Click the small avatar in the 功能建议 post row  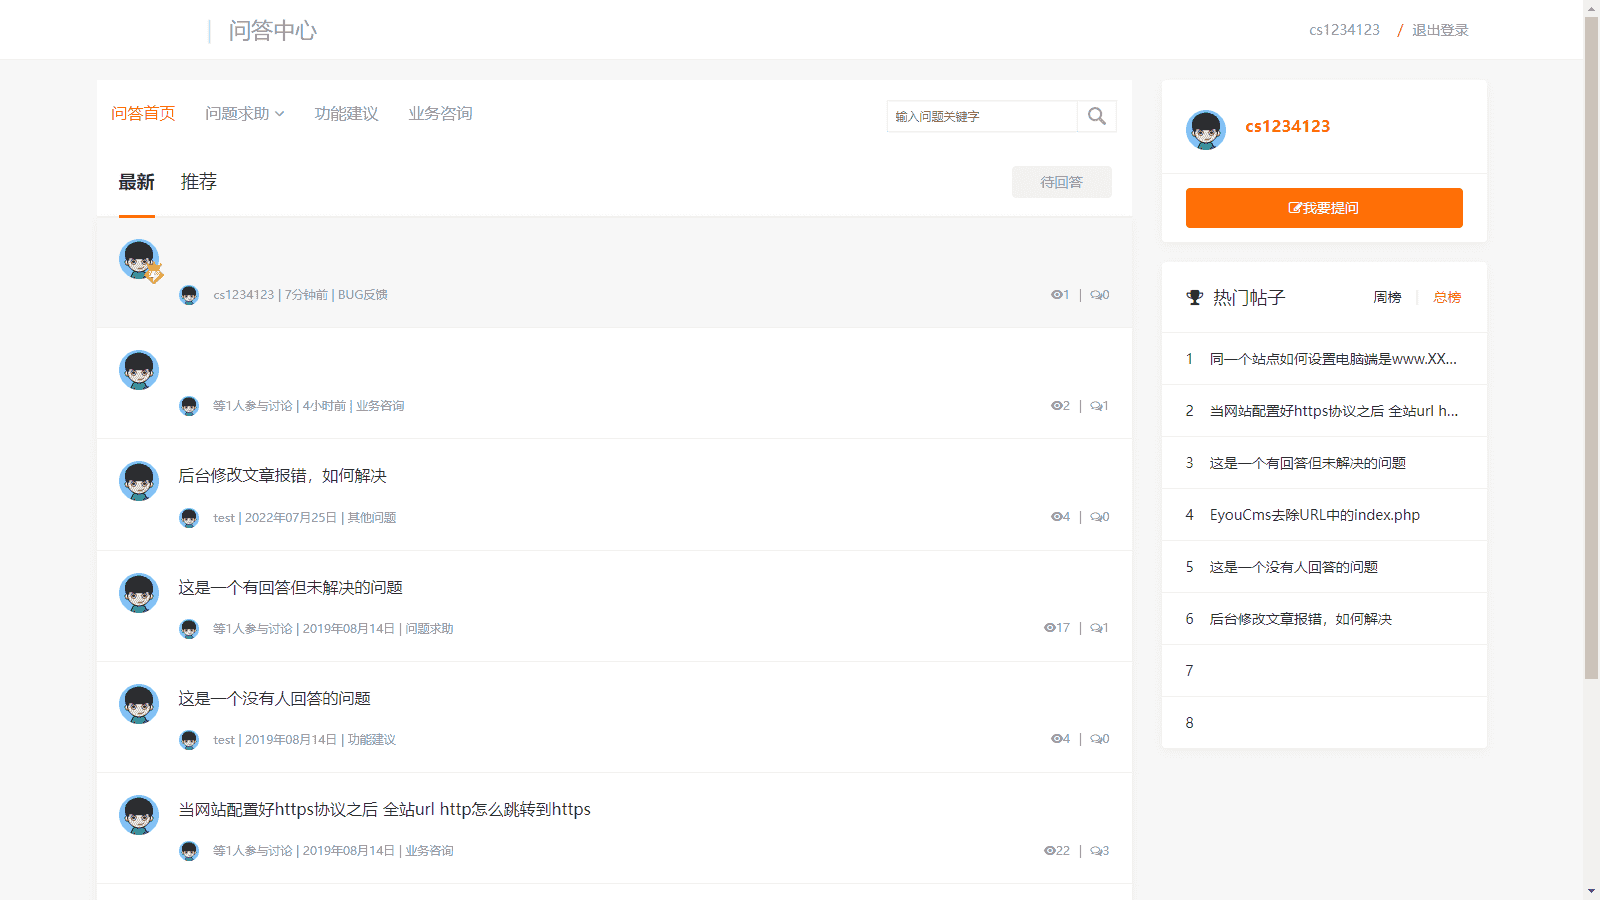tap(189, 740)
